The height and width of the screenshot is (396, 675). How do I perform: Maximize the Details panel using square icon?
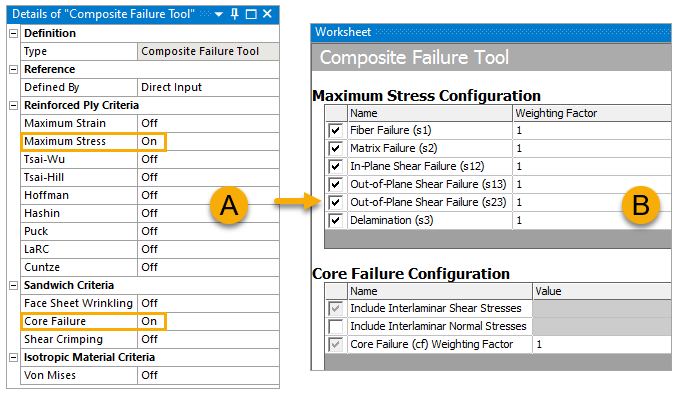pyautogui.click(x=251, y=14)
